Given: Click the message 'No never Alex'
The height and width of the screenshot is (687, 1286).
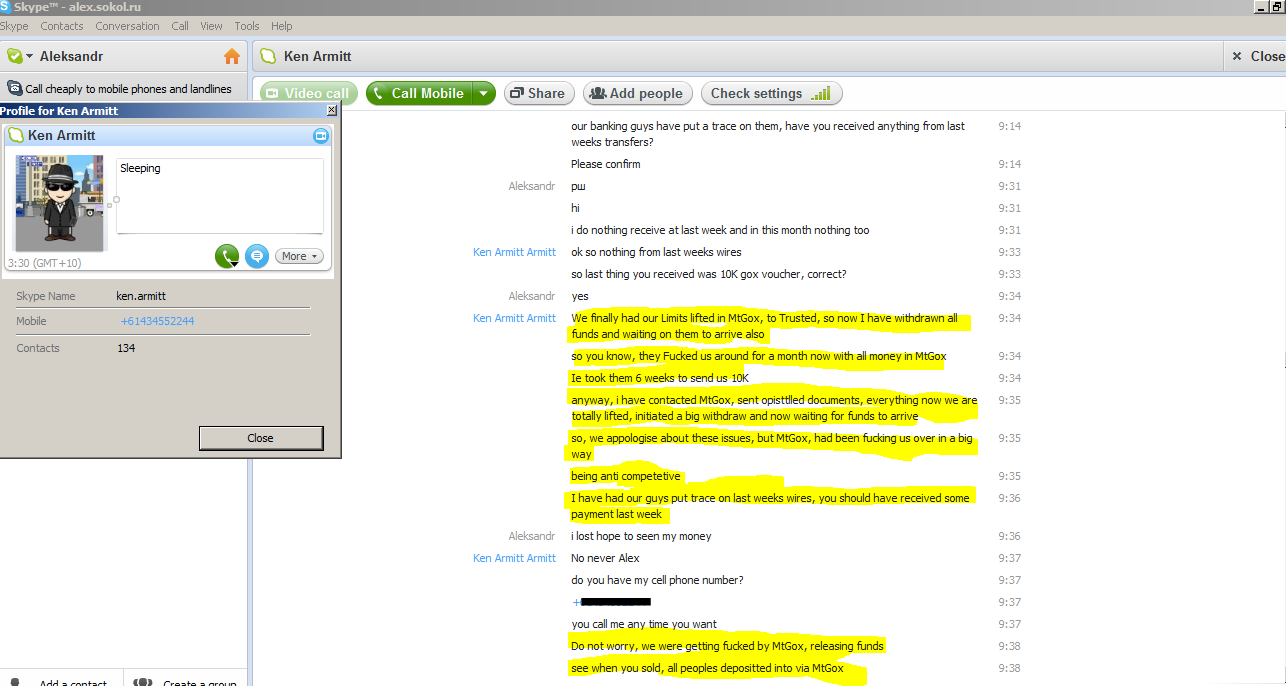Looking at the screenshot, I should click(x=605, y=558).
